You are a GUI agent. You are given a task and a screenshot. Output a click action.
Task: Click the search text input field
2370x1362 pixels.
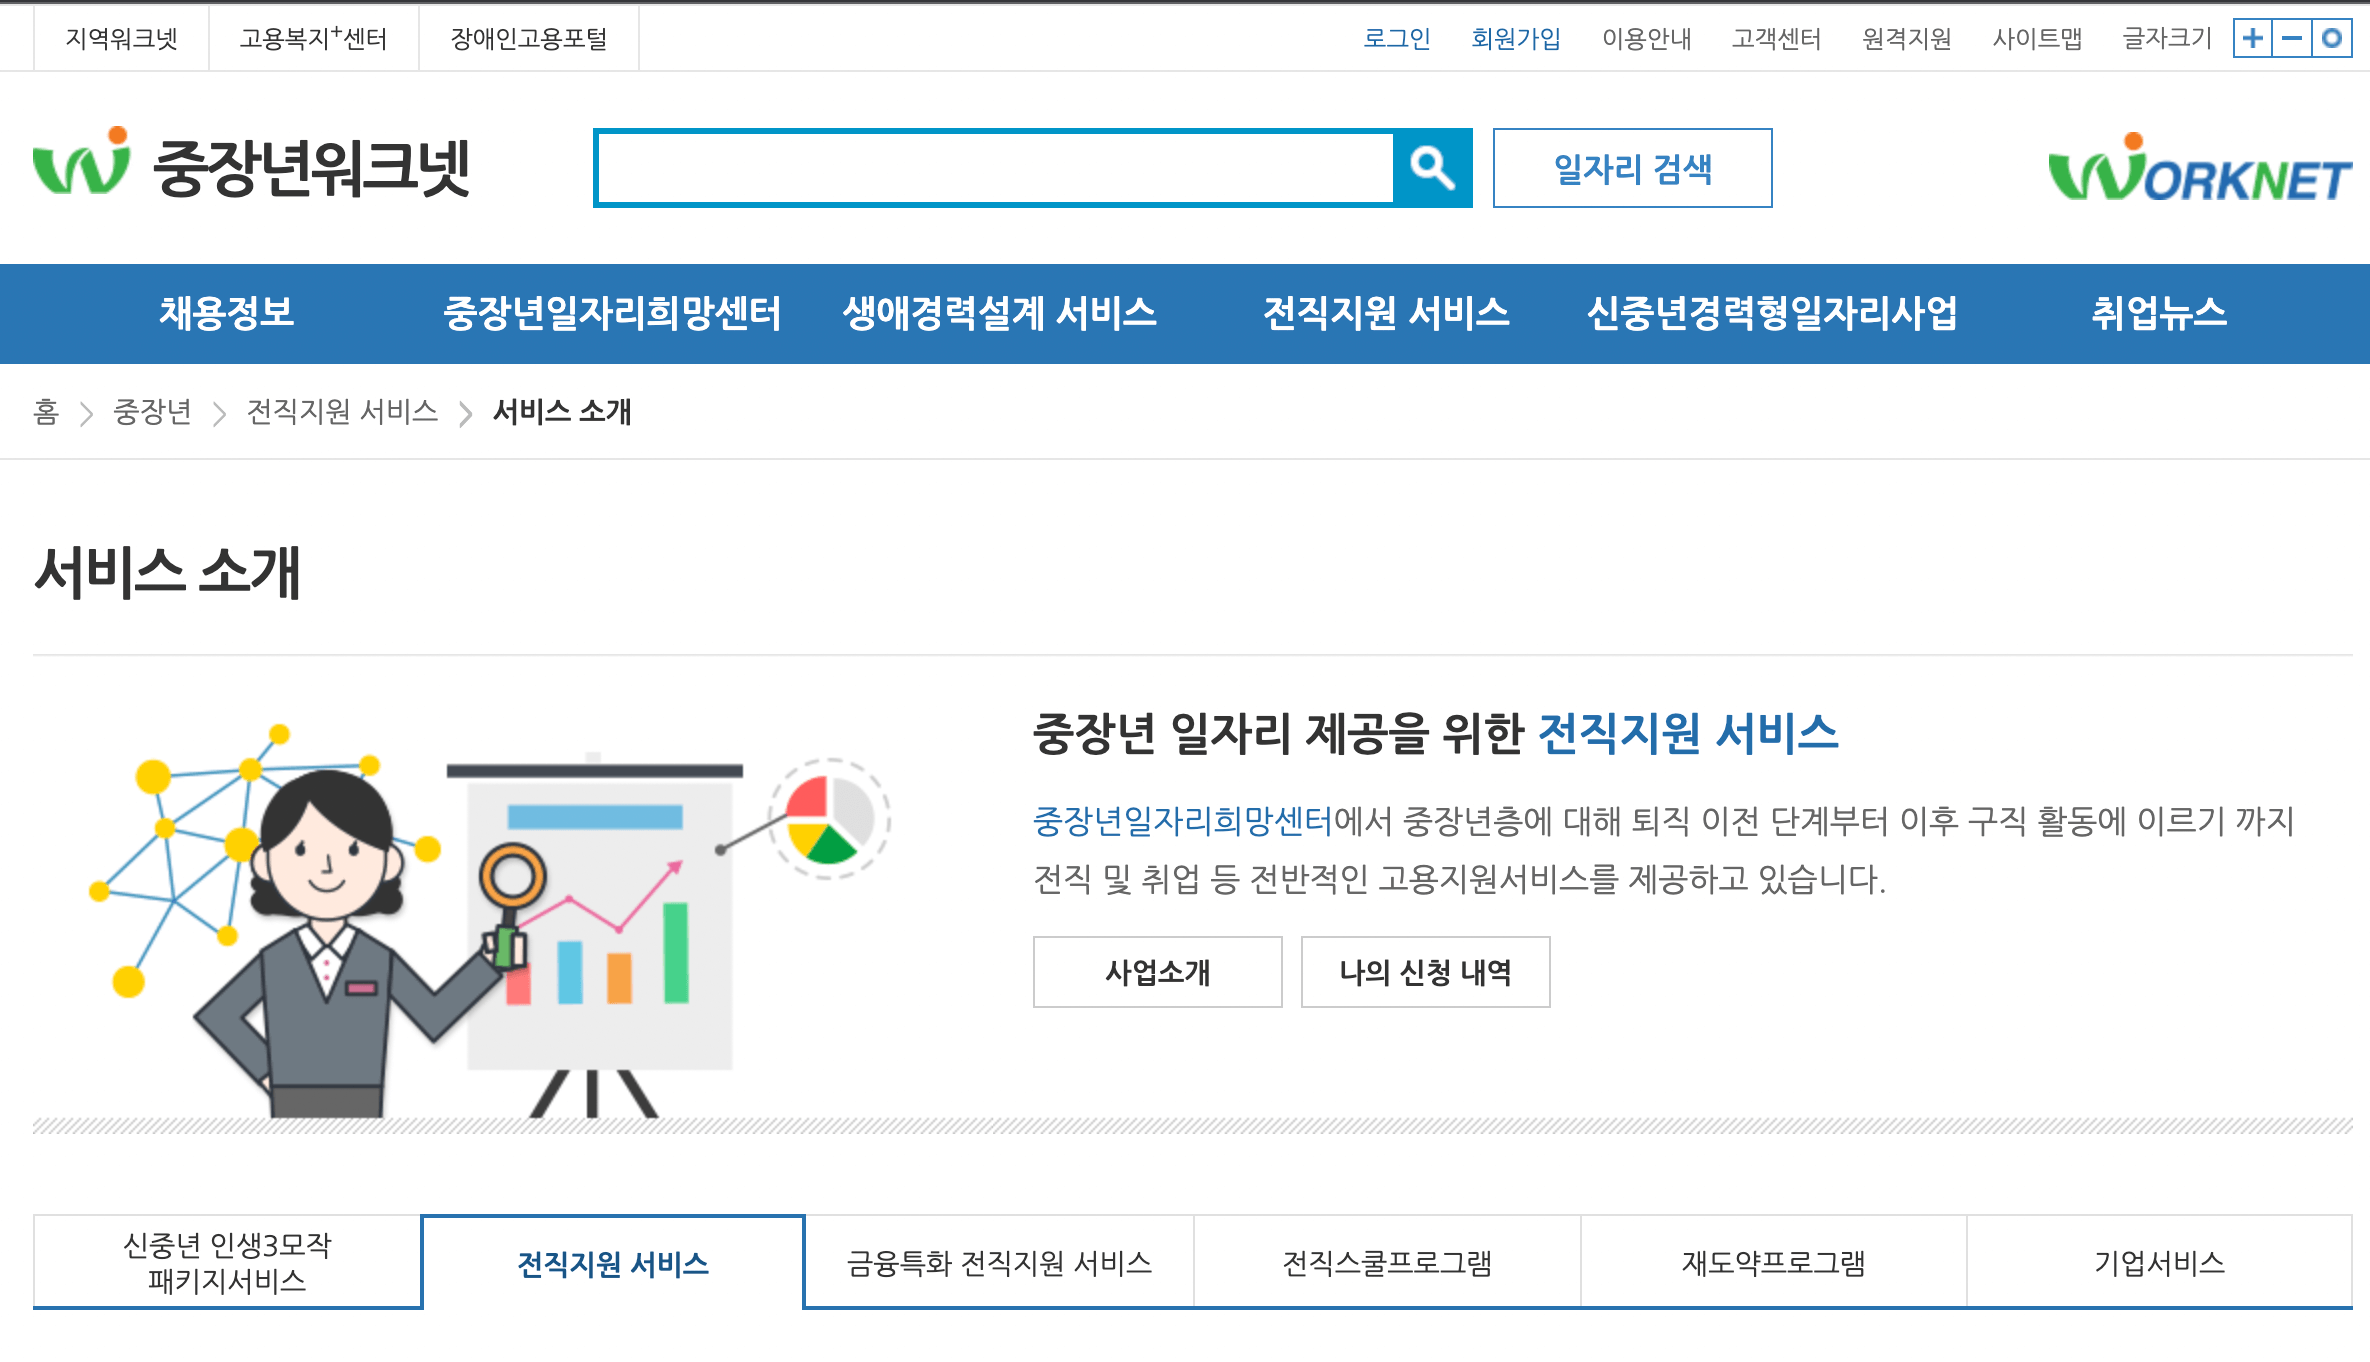[994, 168]
